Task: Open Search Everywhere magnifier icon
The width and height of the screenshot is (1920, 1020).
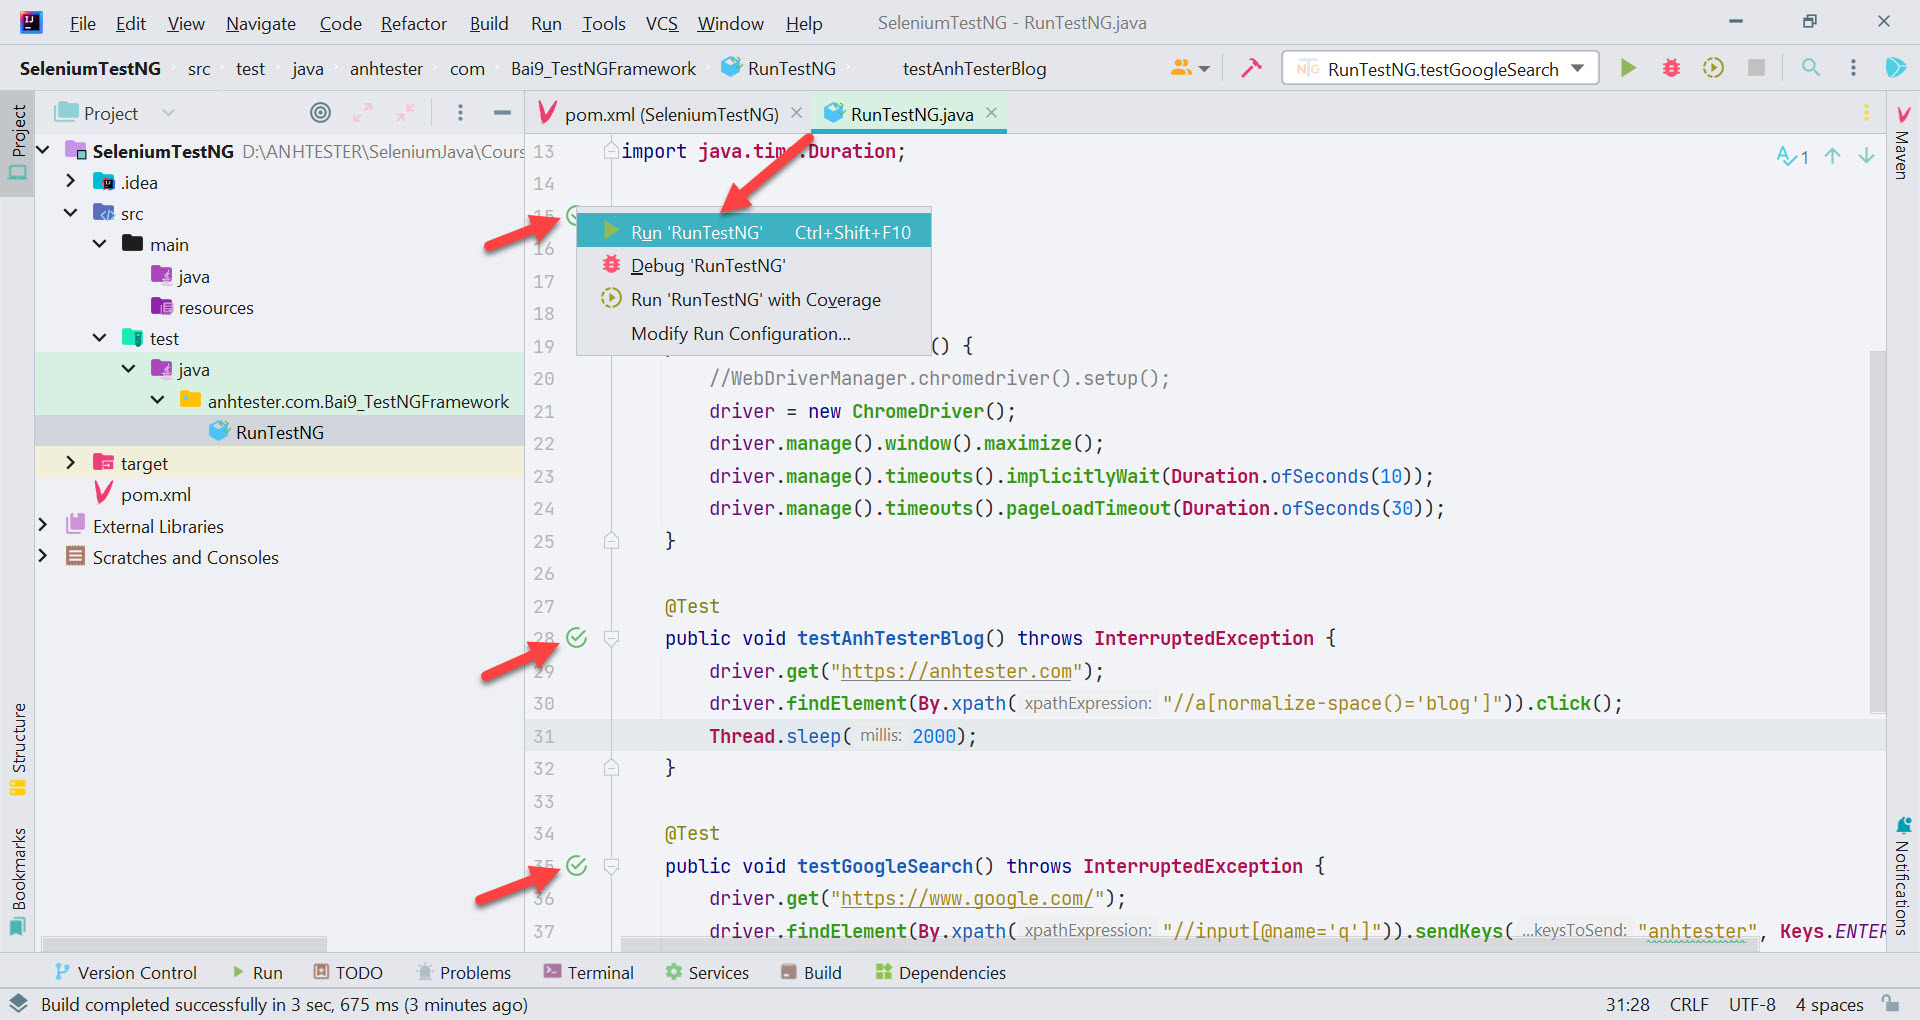Action: coord(1810,68)
